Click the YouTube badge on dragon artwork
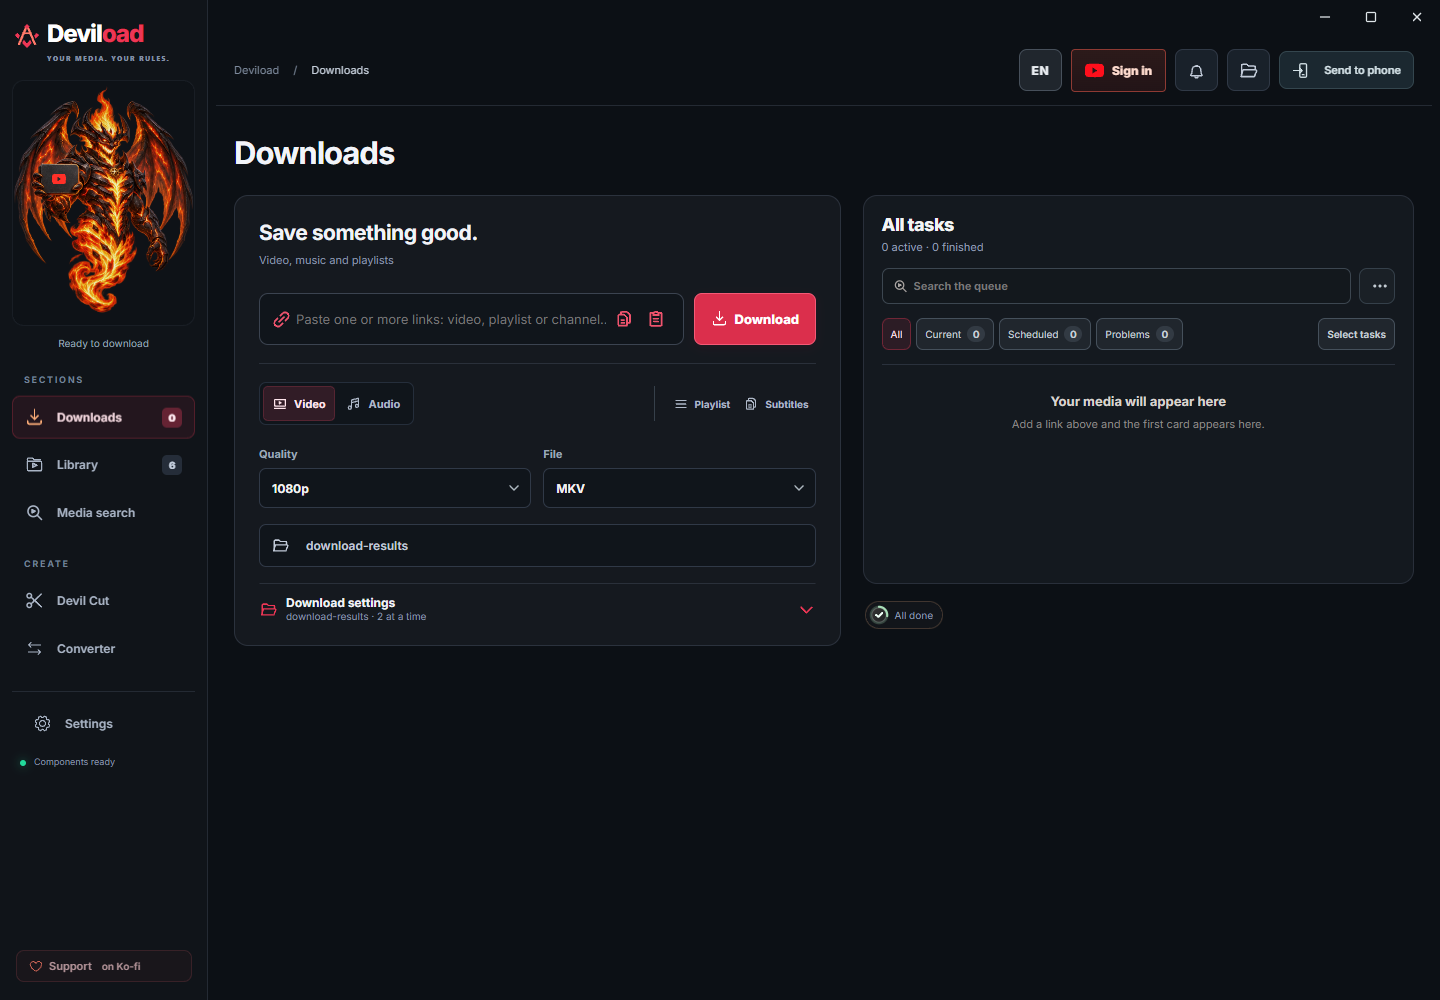 pos(59,179)
